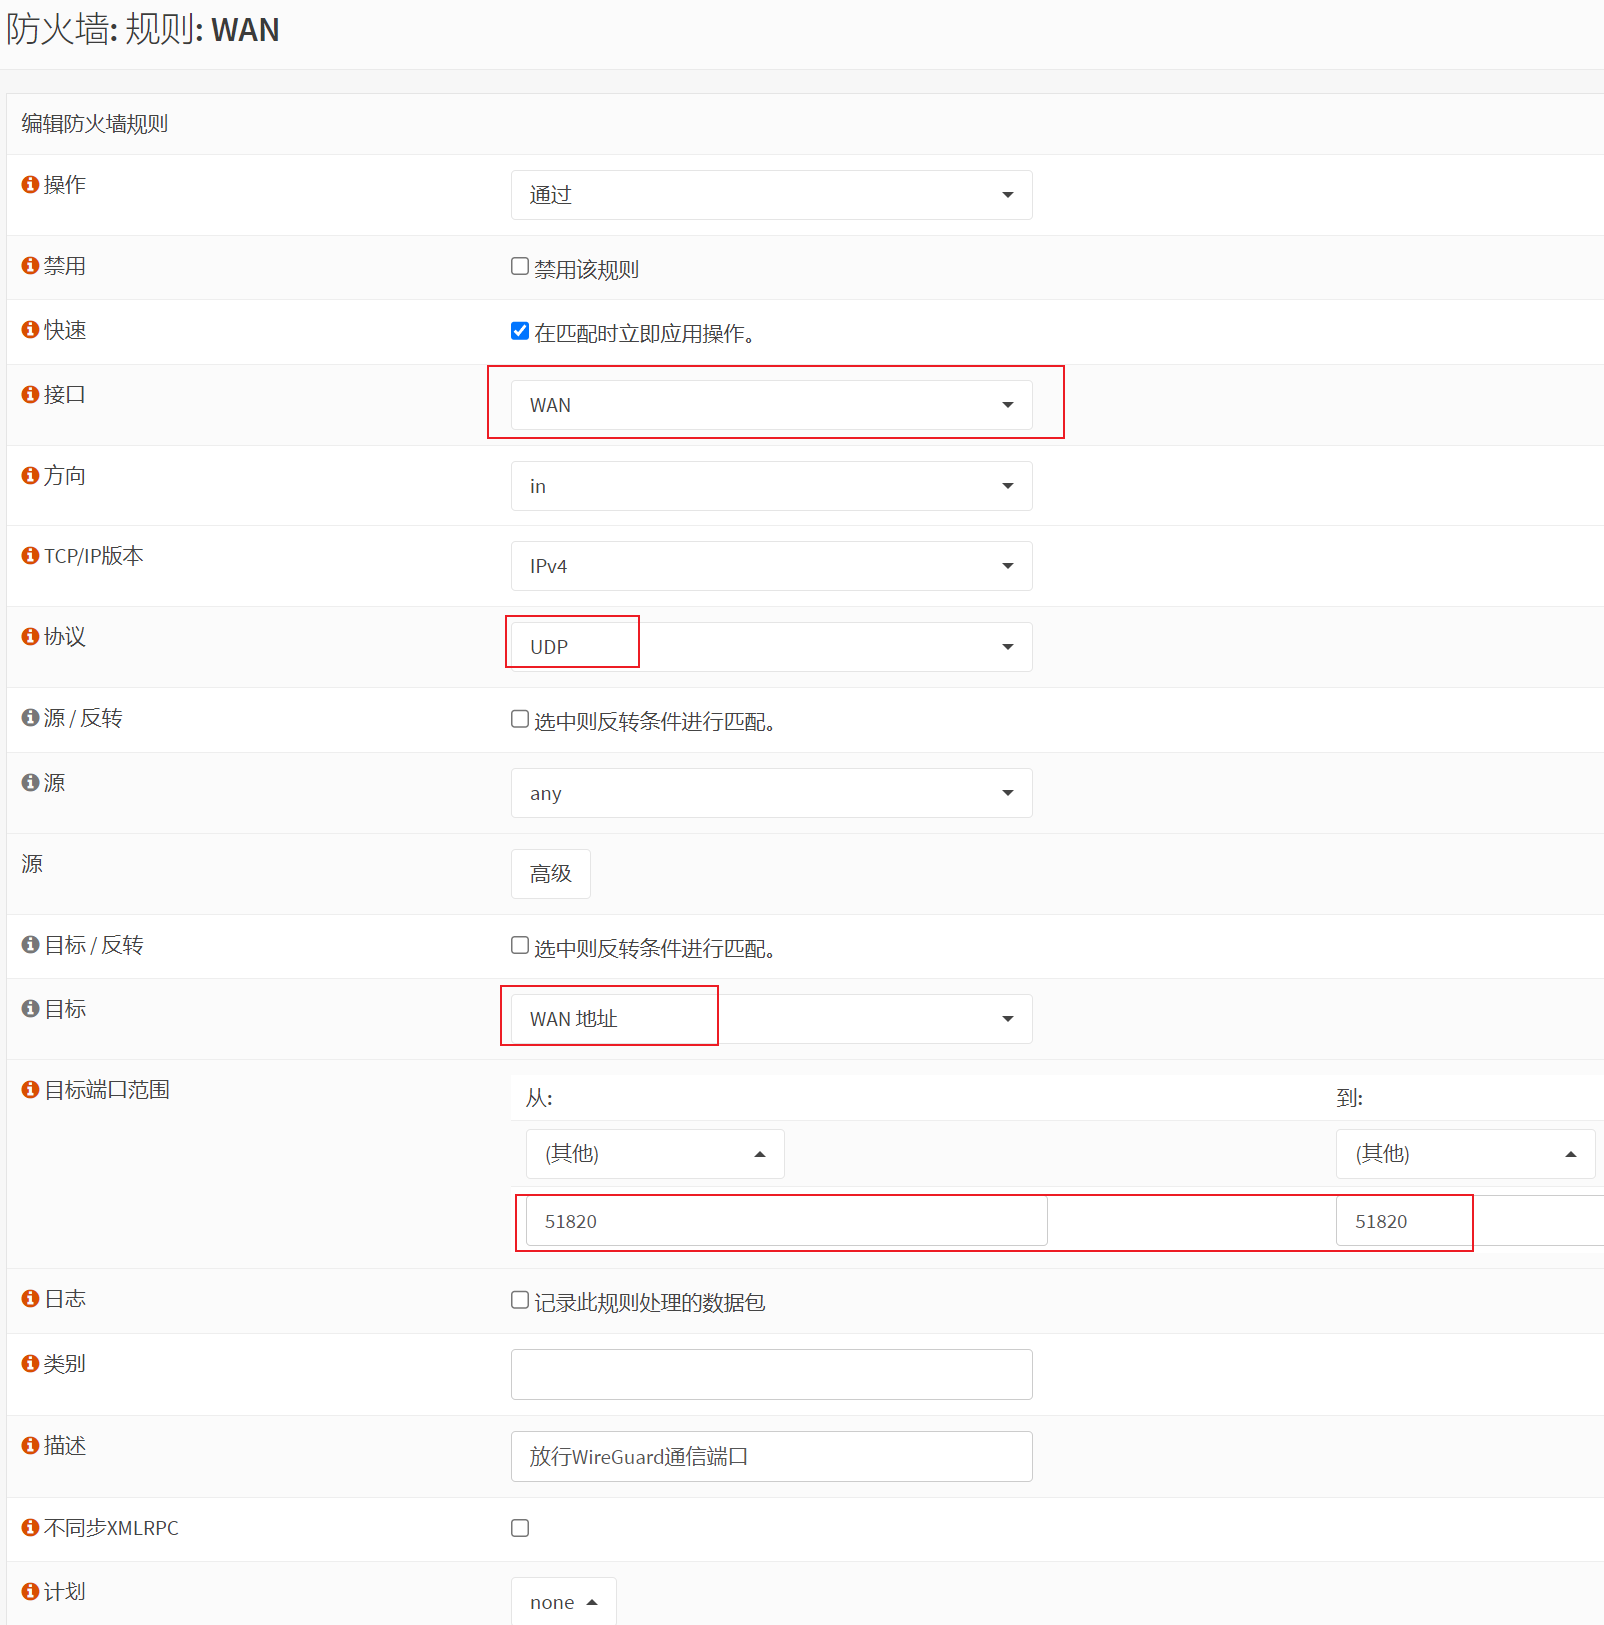Open the 协议 dropdown set to UDP
1604x1625 pixels.
point(771,647)
